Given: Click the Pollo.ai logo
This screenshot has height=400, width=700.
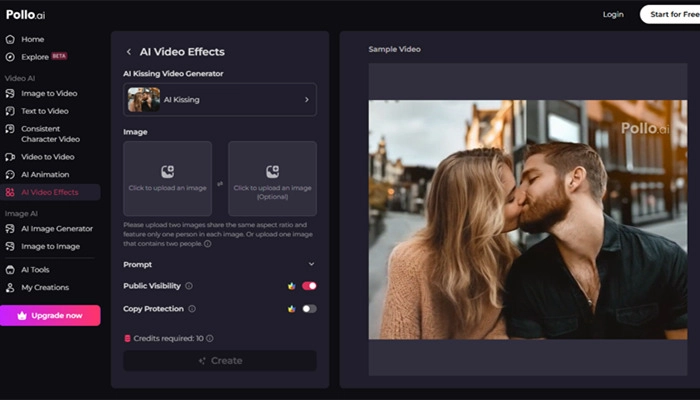Looking at the screenshot, I should 25,15.
